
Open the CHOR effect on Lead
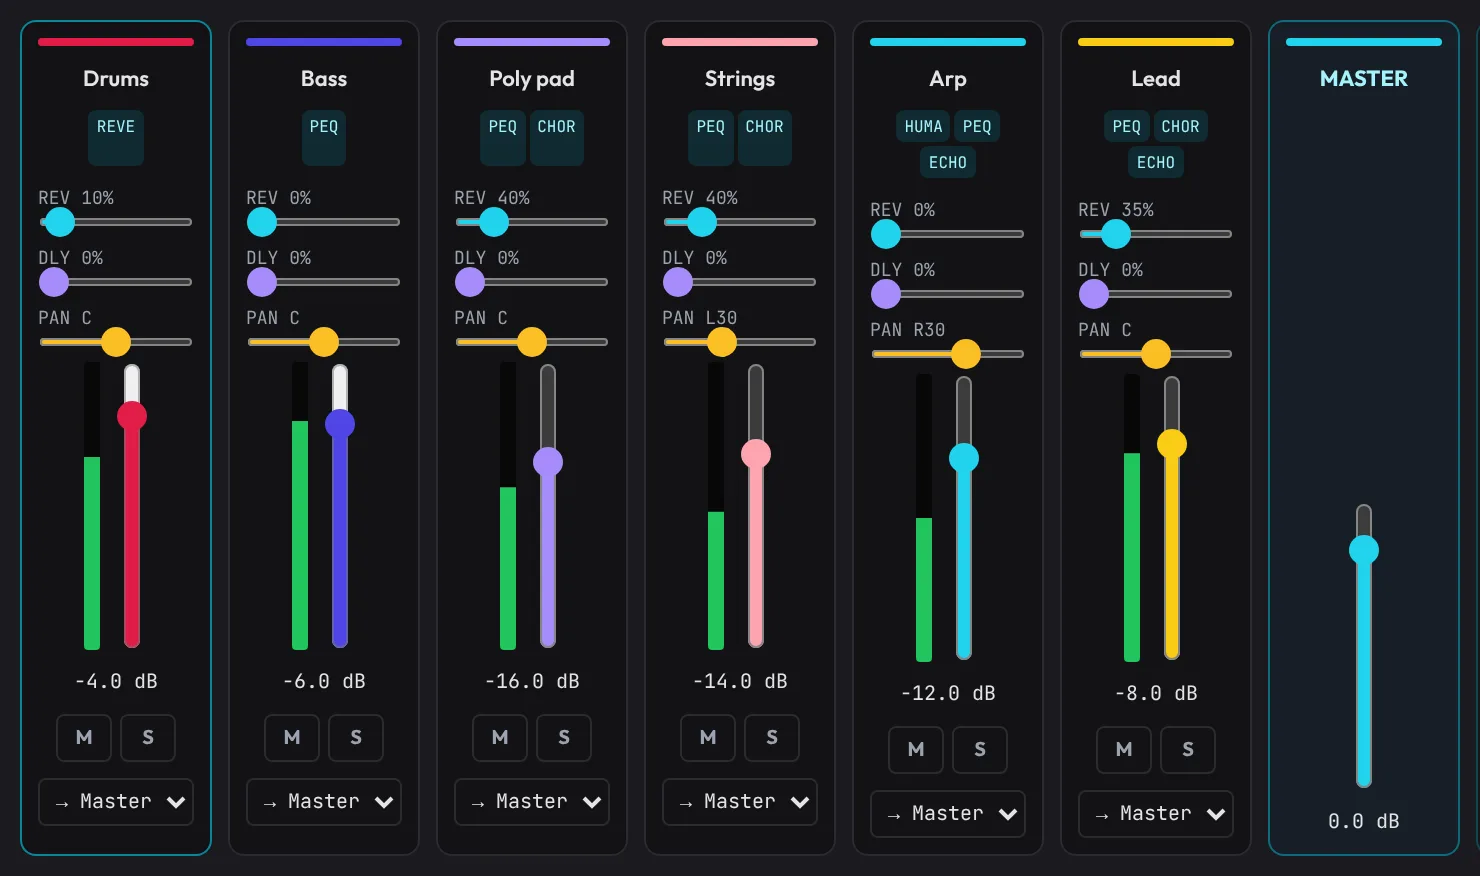(1180, 127)
